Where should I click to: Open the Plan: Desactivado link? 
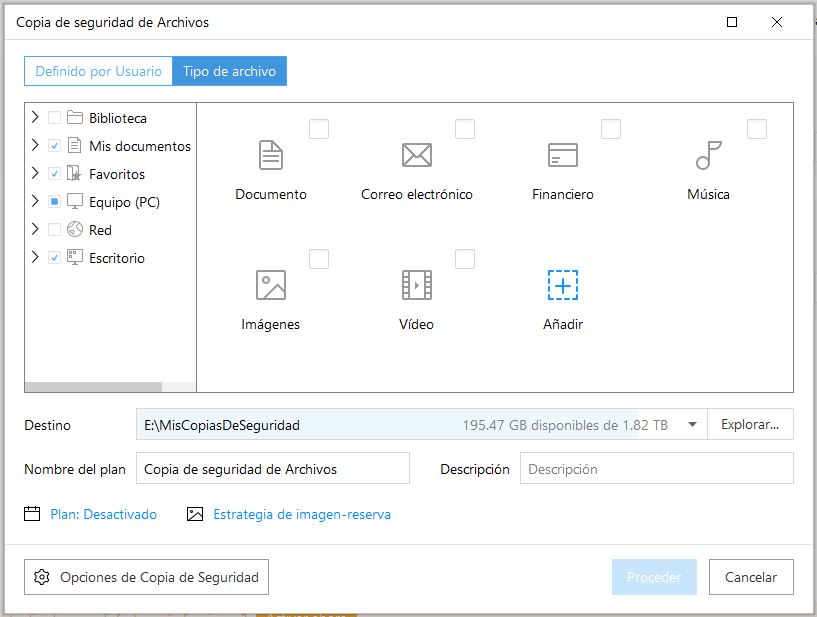click(x=103, y=515)
